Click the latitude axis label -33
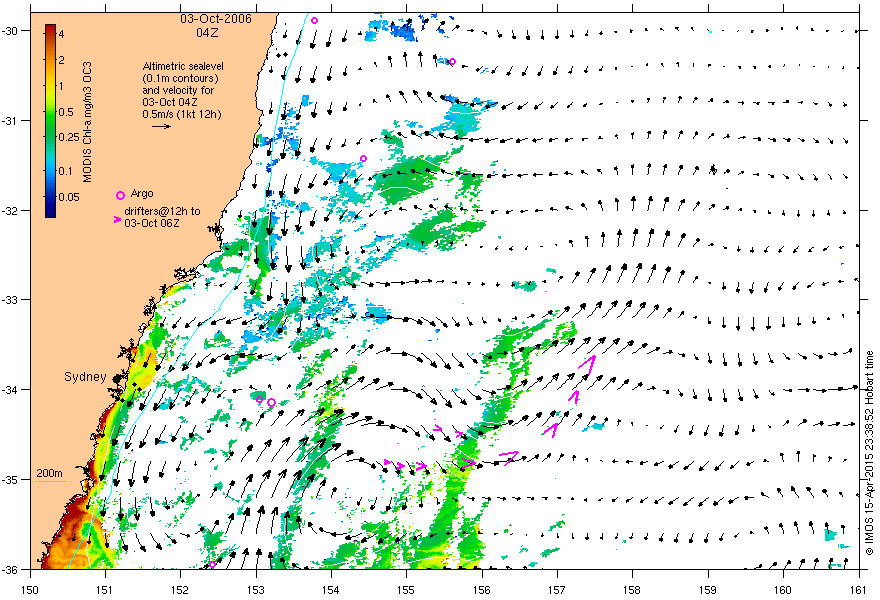Image resolution: width=880 pixels, height=600 pixels. point(12,300)
